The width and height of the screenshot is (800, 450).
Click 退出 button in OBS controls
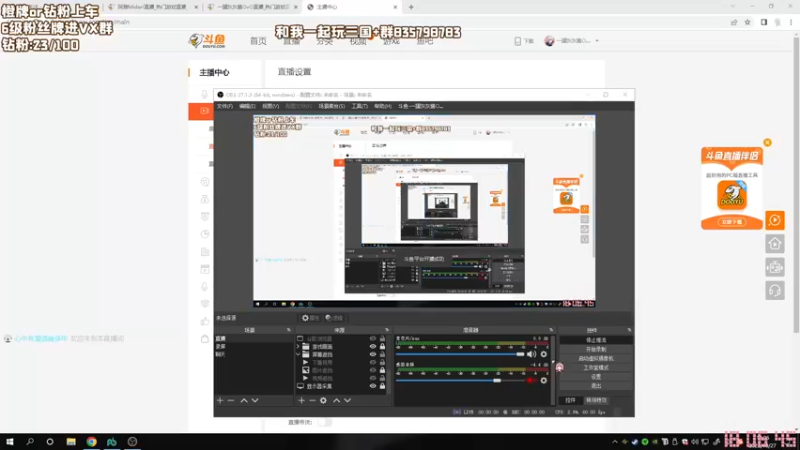coord(596,386)
